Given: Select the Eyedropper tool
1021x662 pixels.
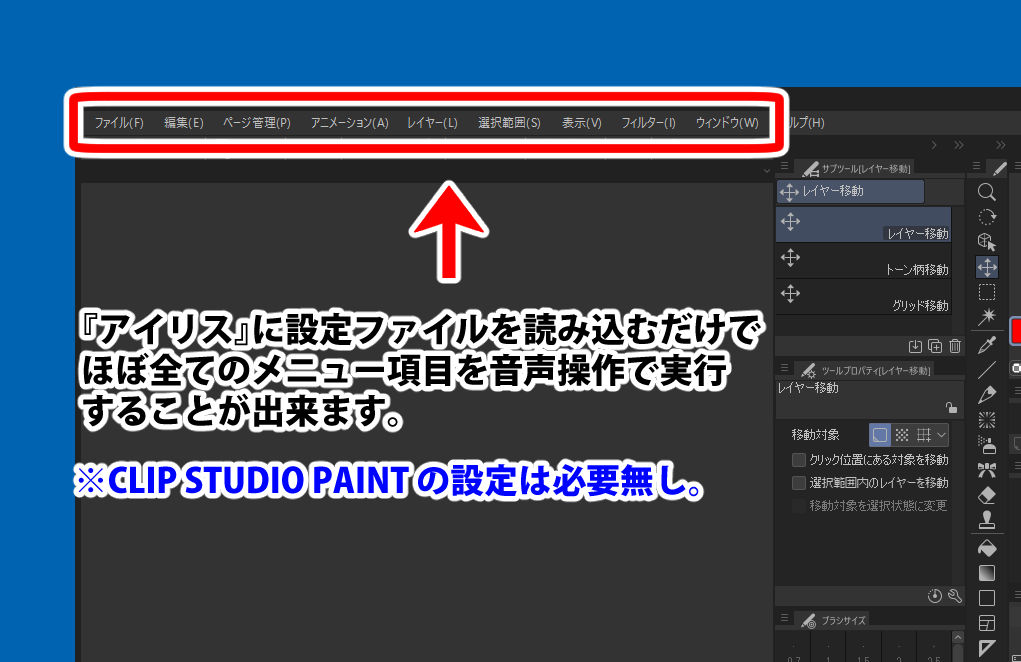Looking at the screenshot, I should point(986,345).
